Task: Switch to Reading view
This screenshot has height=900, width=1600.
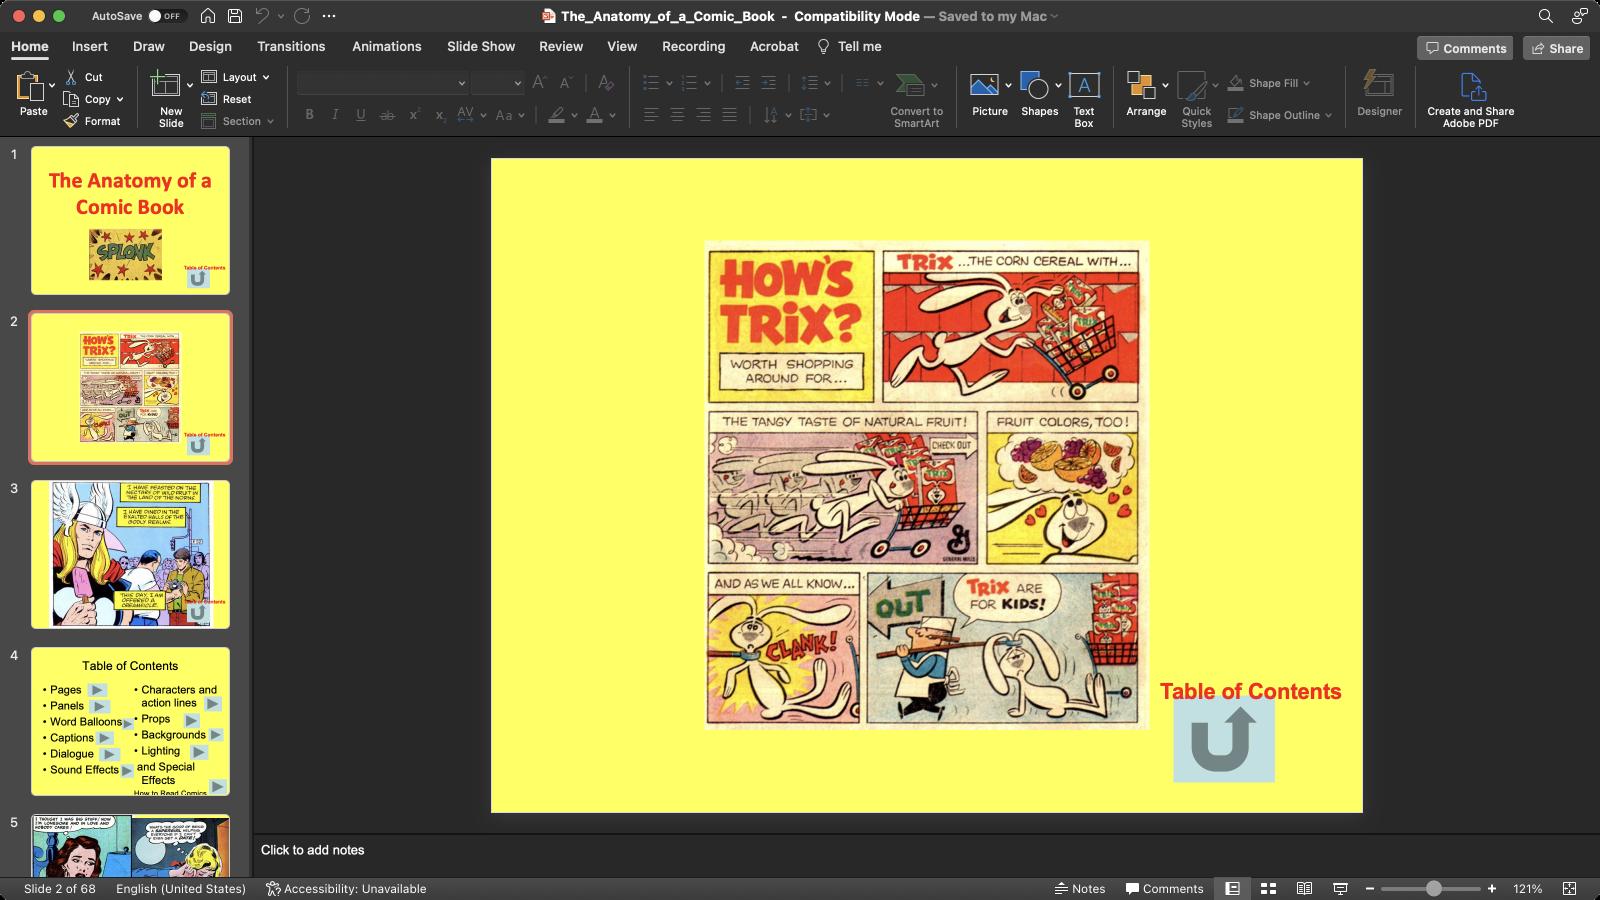Action: [1304, 888]
